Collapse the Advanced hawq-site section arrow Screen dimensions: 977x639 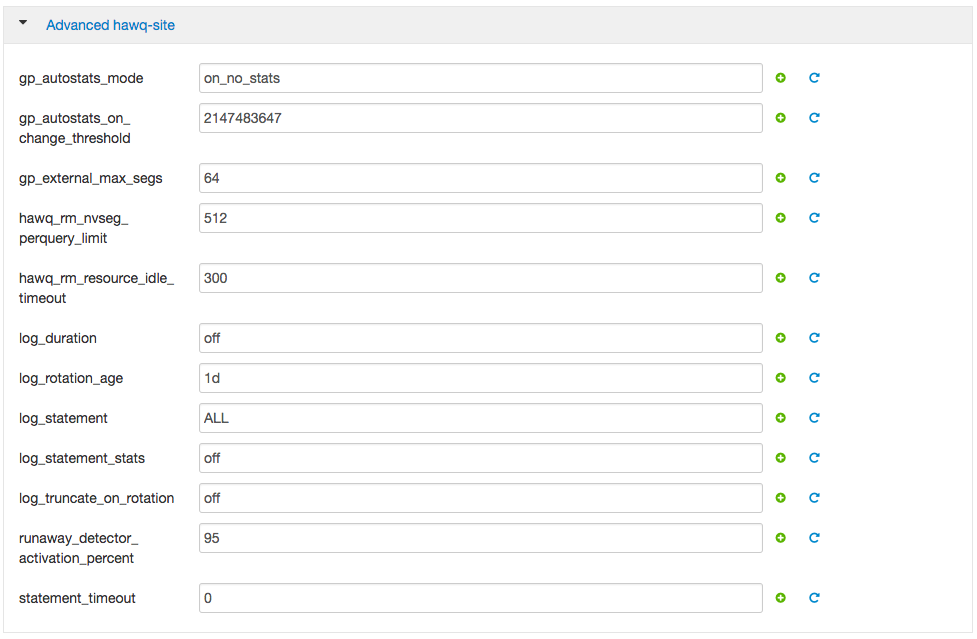click(23, 23)
